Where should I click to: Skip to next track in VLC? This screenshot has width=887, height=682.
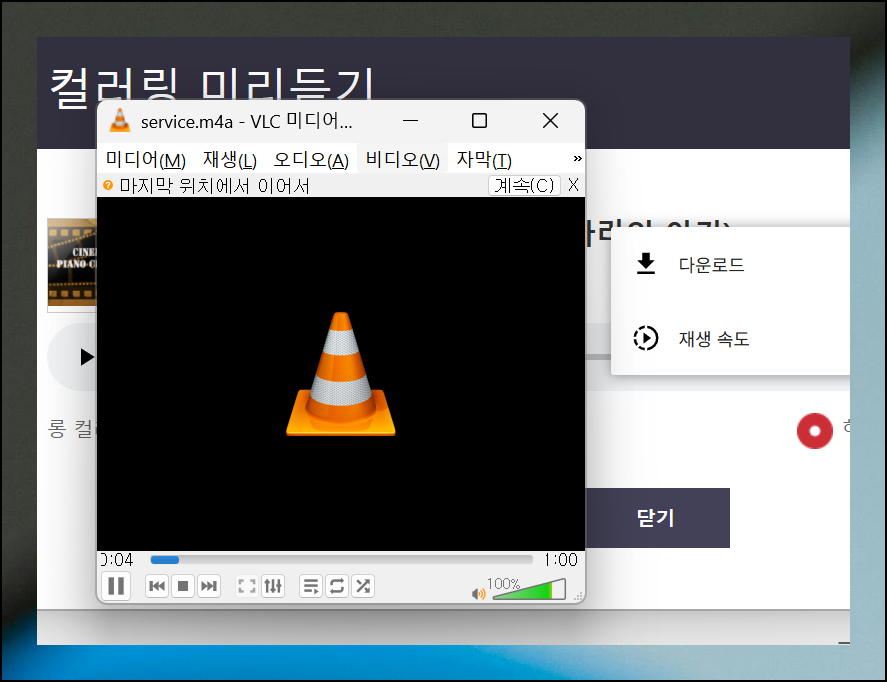tap(209, 586)
